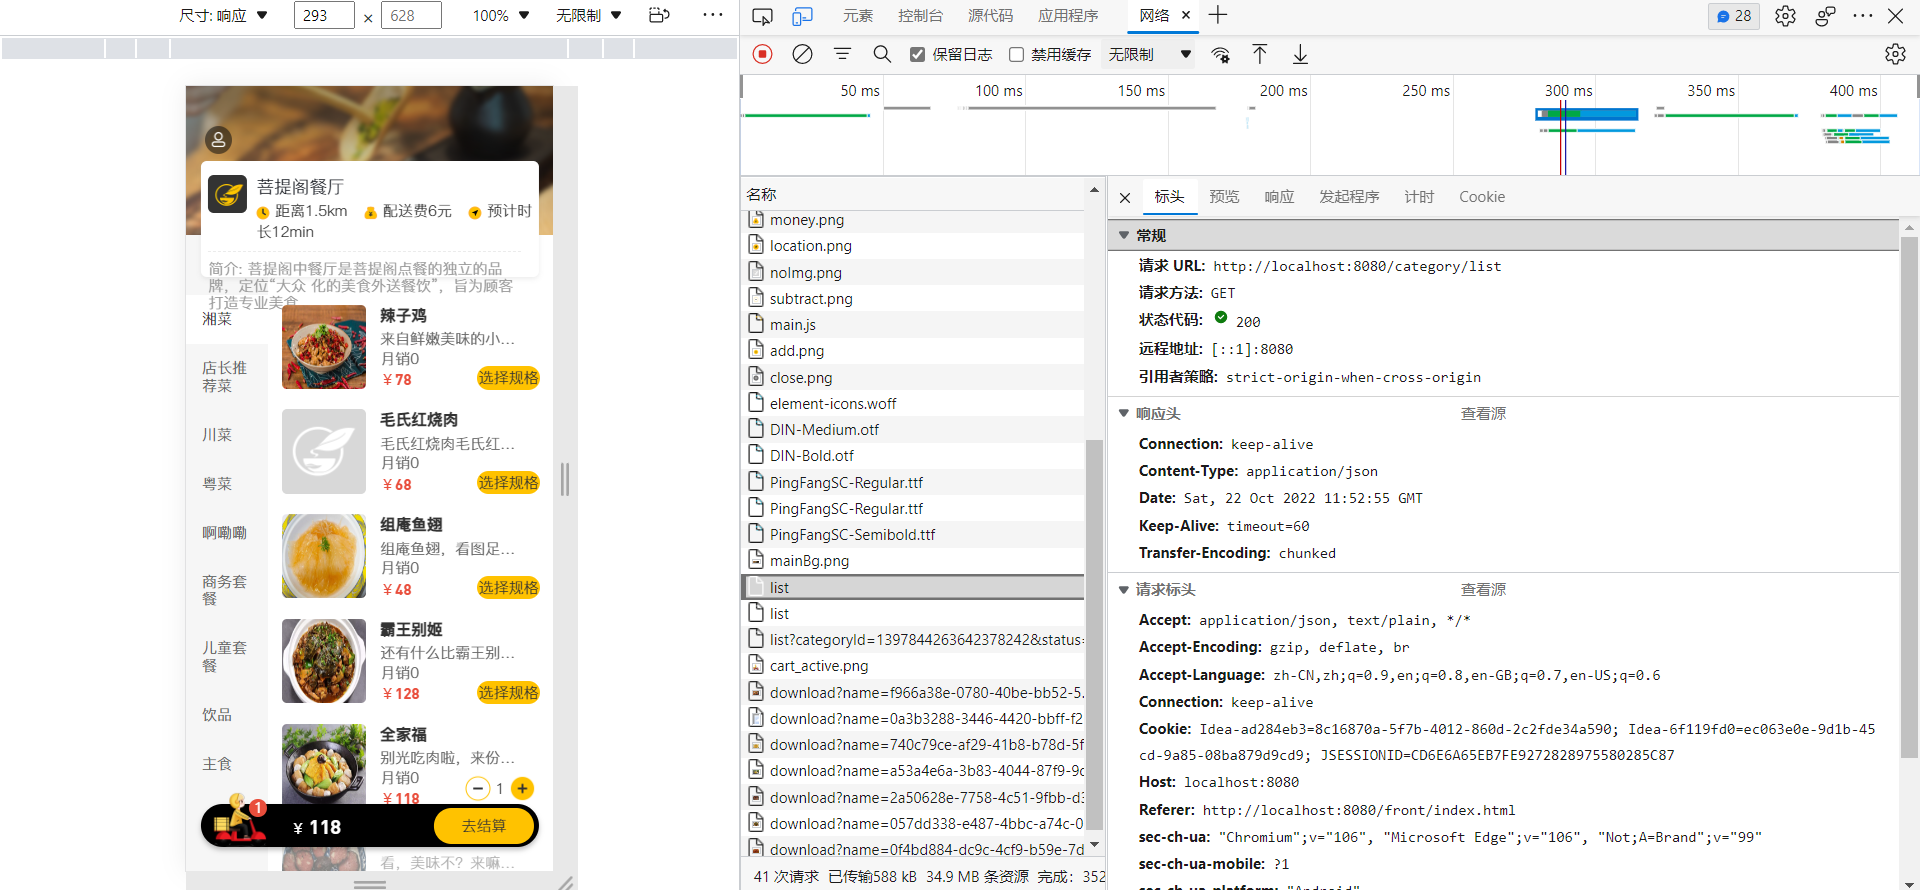The height and width of the screenshot is (890, 1920).
Task: Click the 去结算 checkout button
Action: click(x=484, y=826)
